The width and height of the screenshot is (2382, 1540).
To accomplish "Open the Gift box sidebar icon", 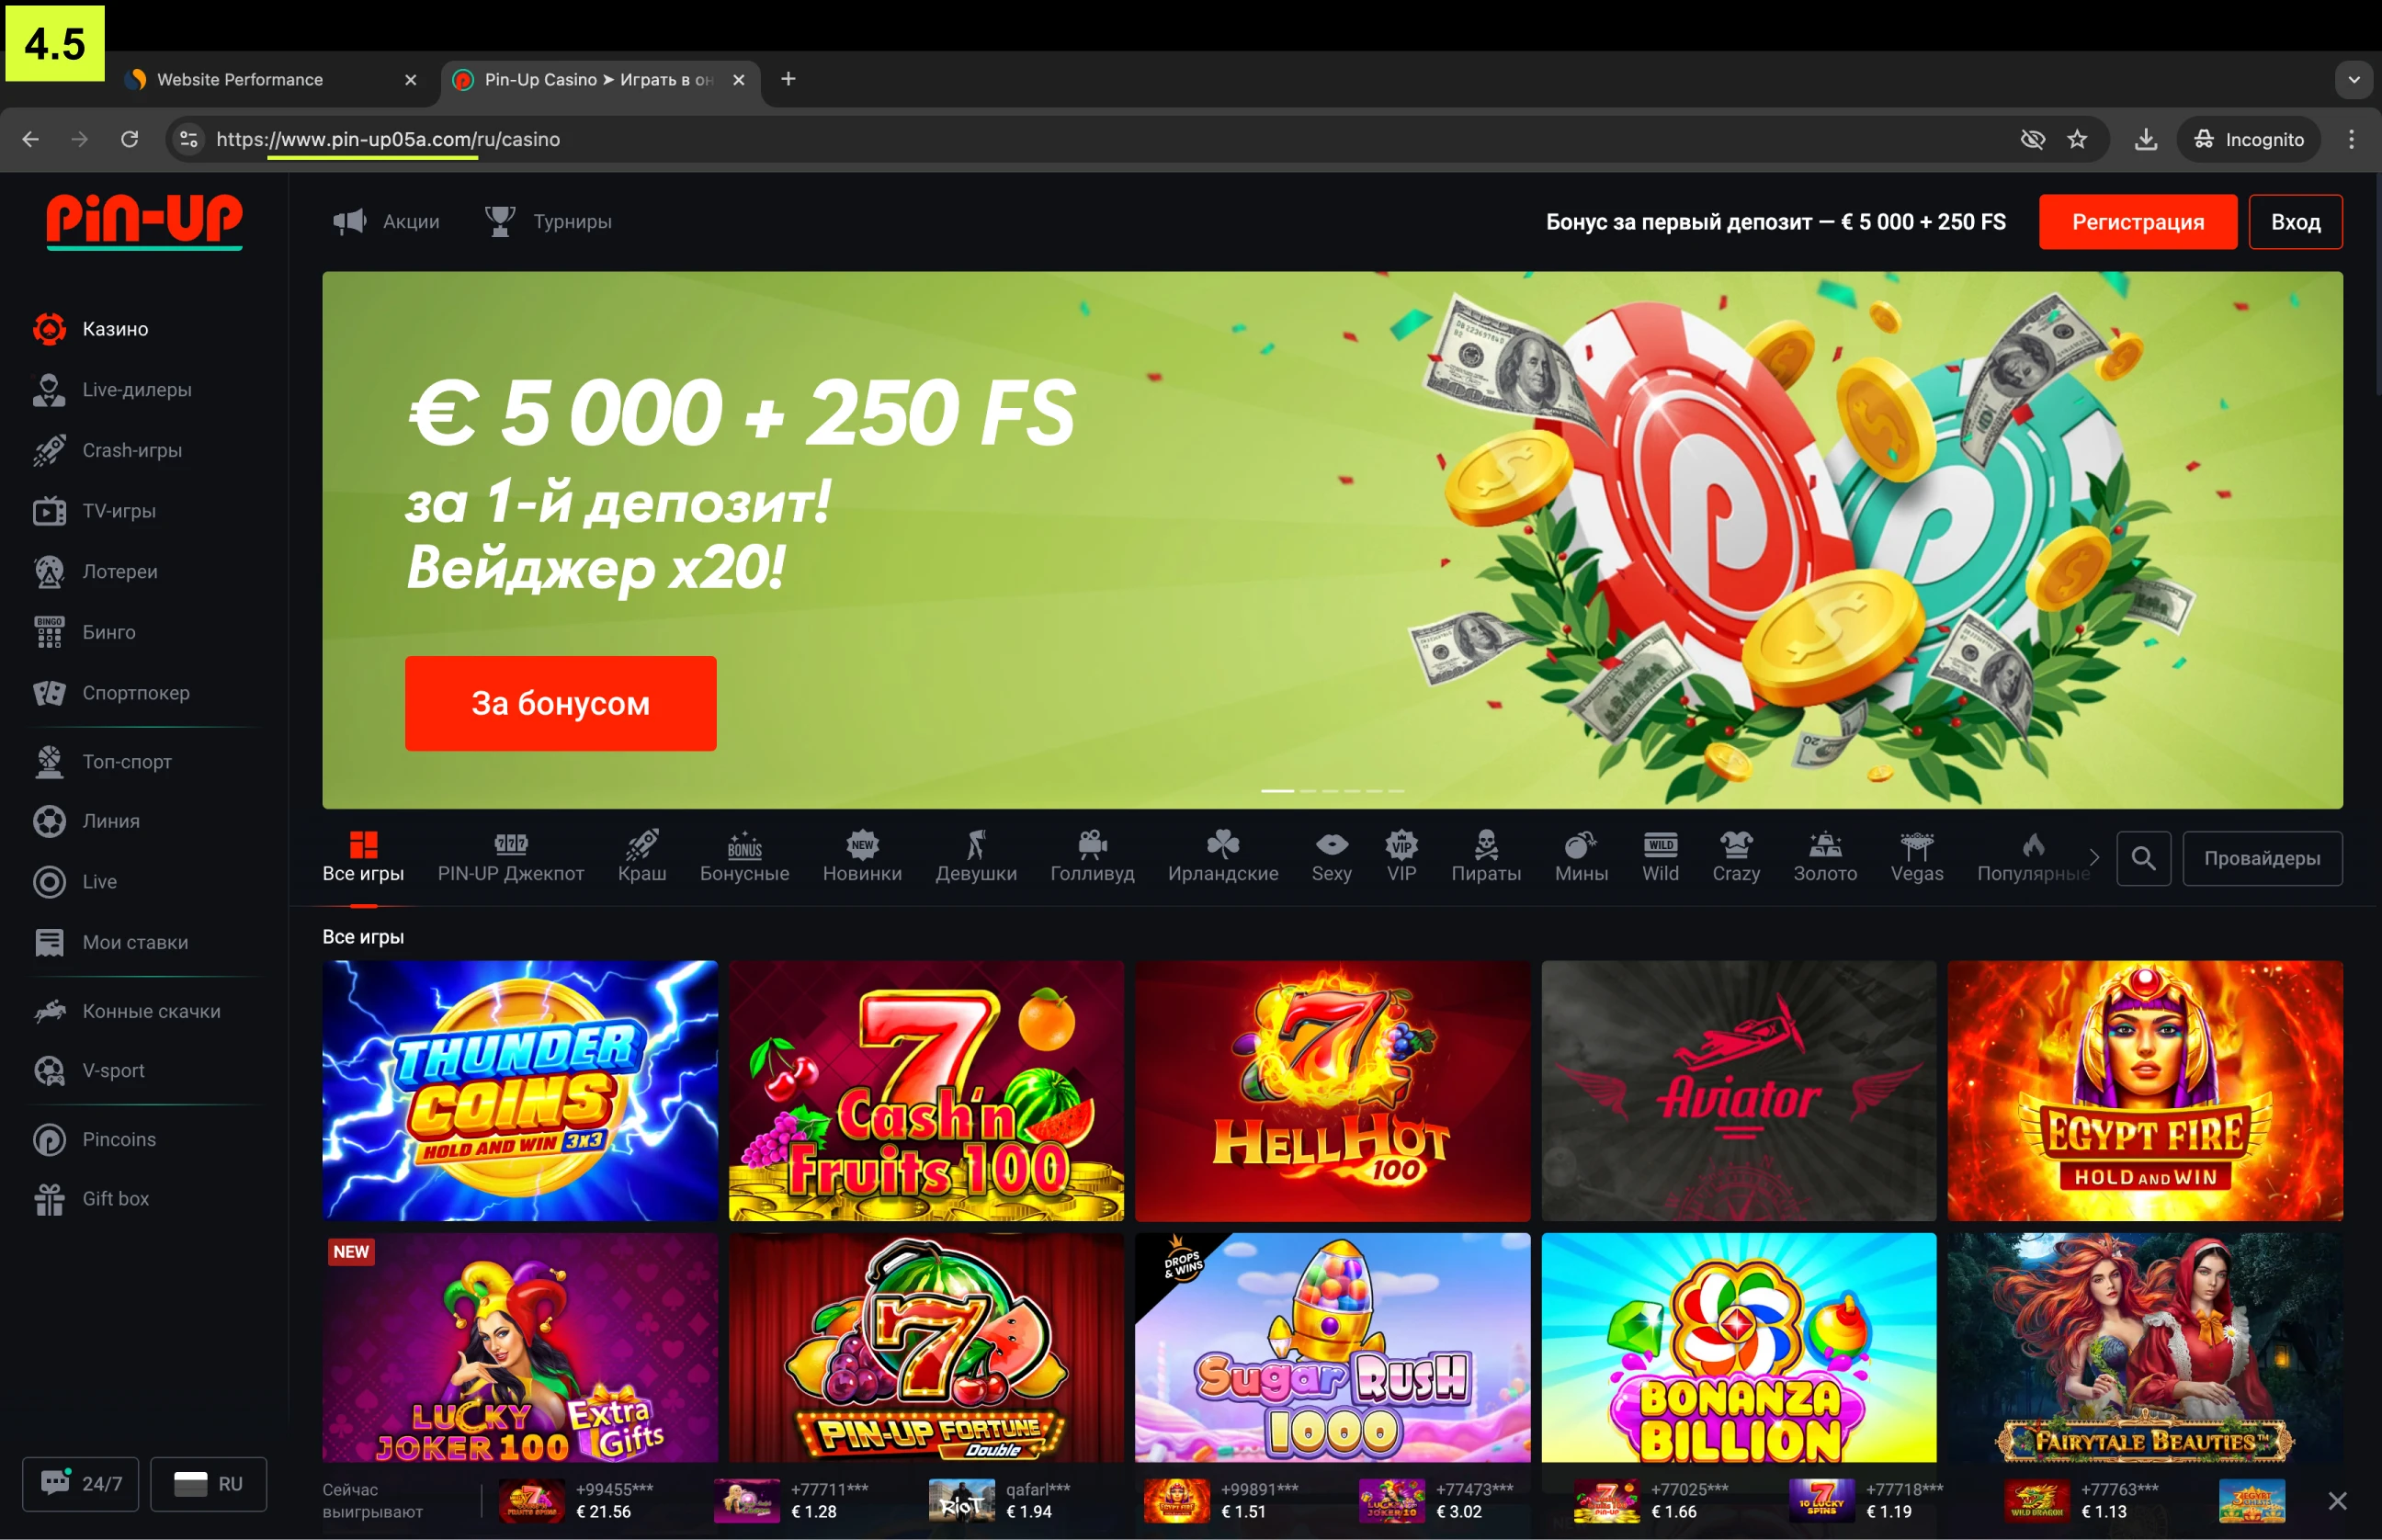I will point(49,1199).
